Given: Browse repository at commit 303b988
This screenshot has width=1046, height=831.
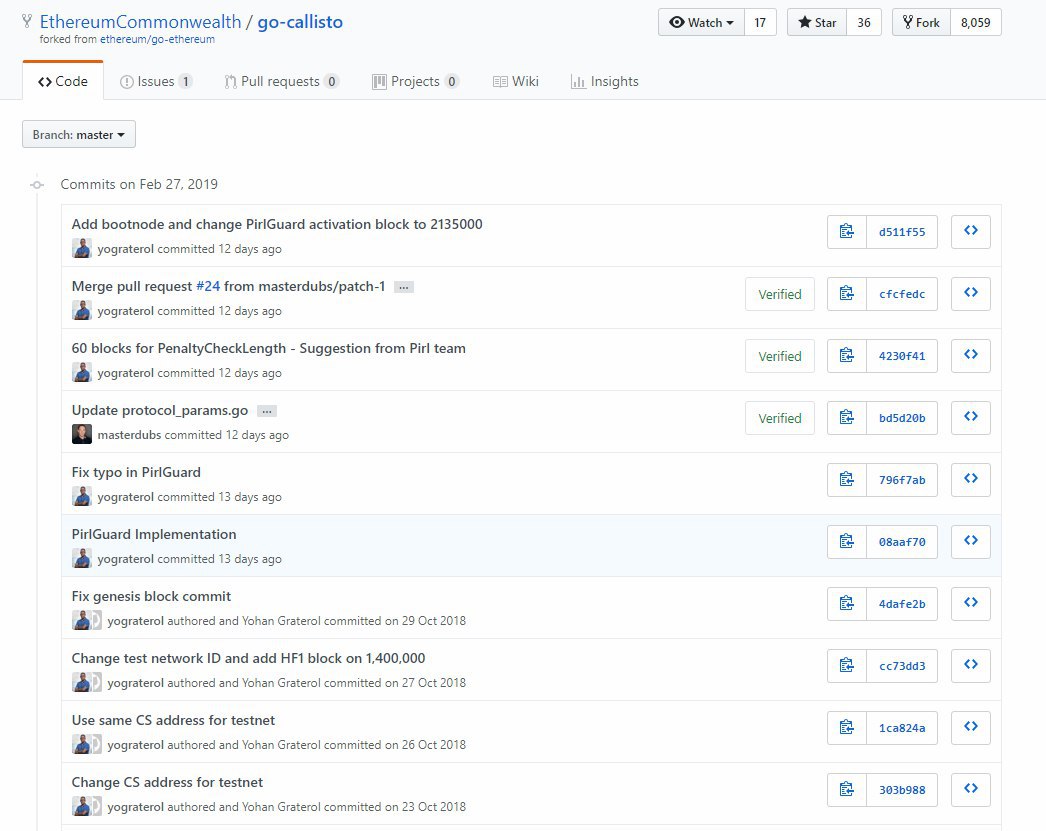Looking at the screenshot, I should click(x=971, y=790).
